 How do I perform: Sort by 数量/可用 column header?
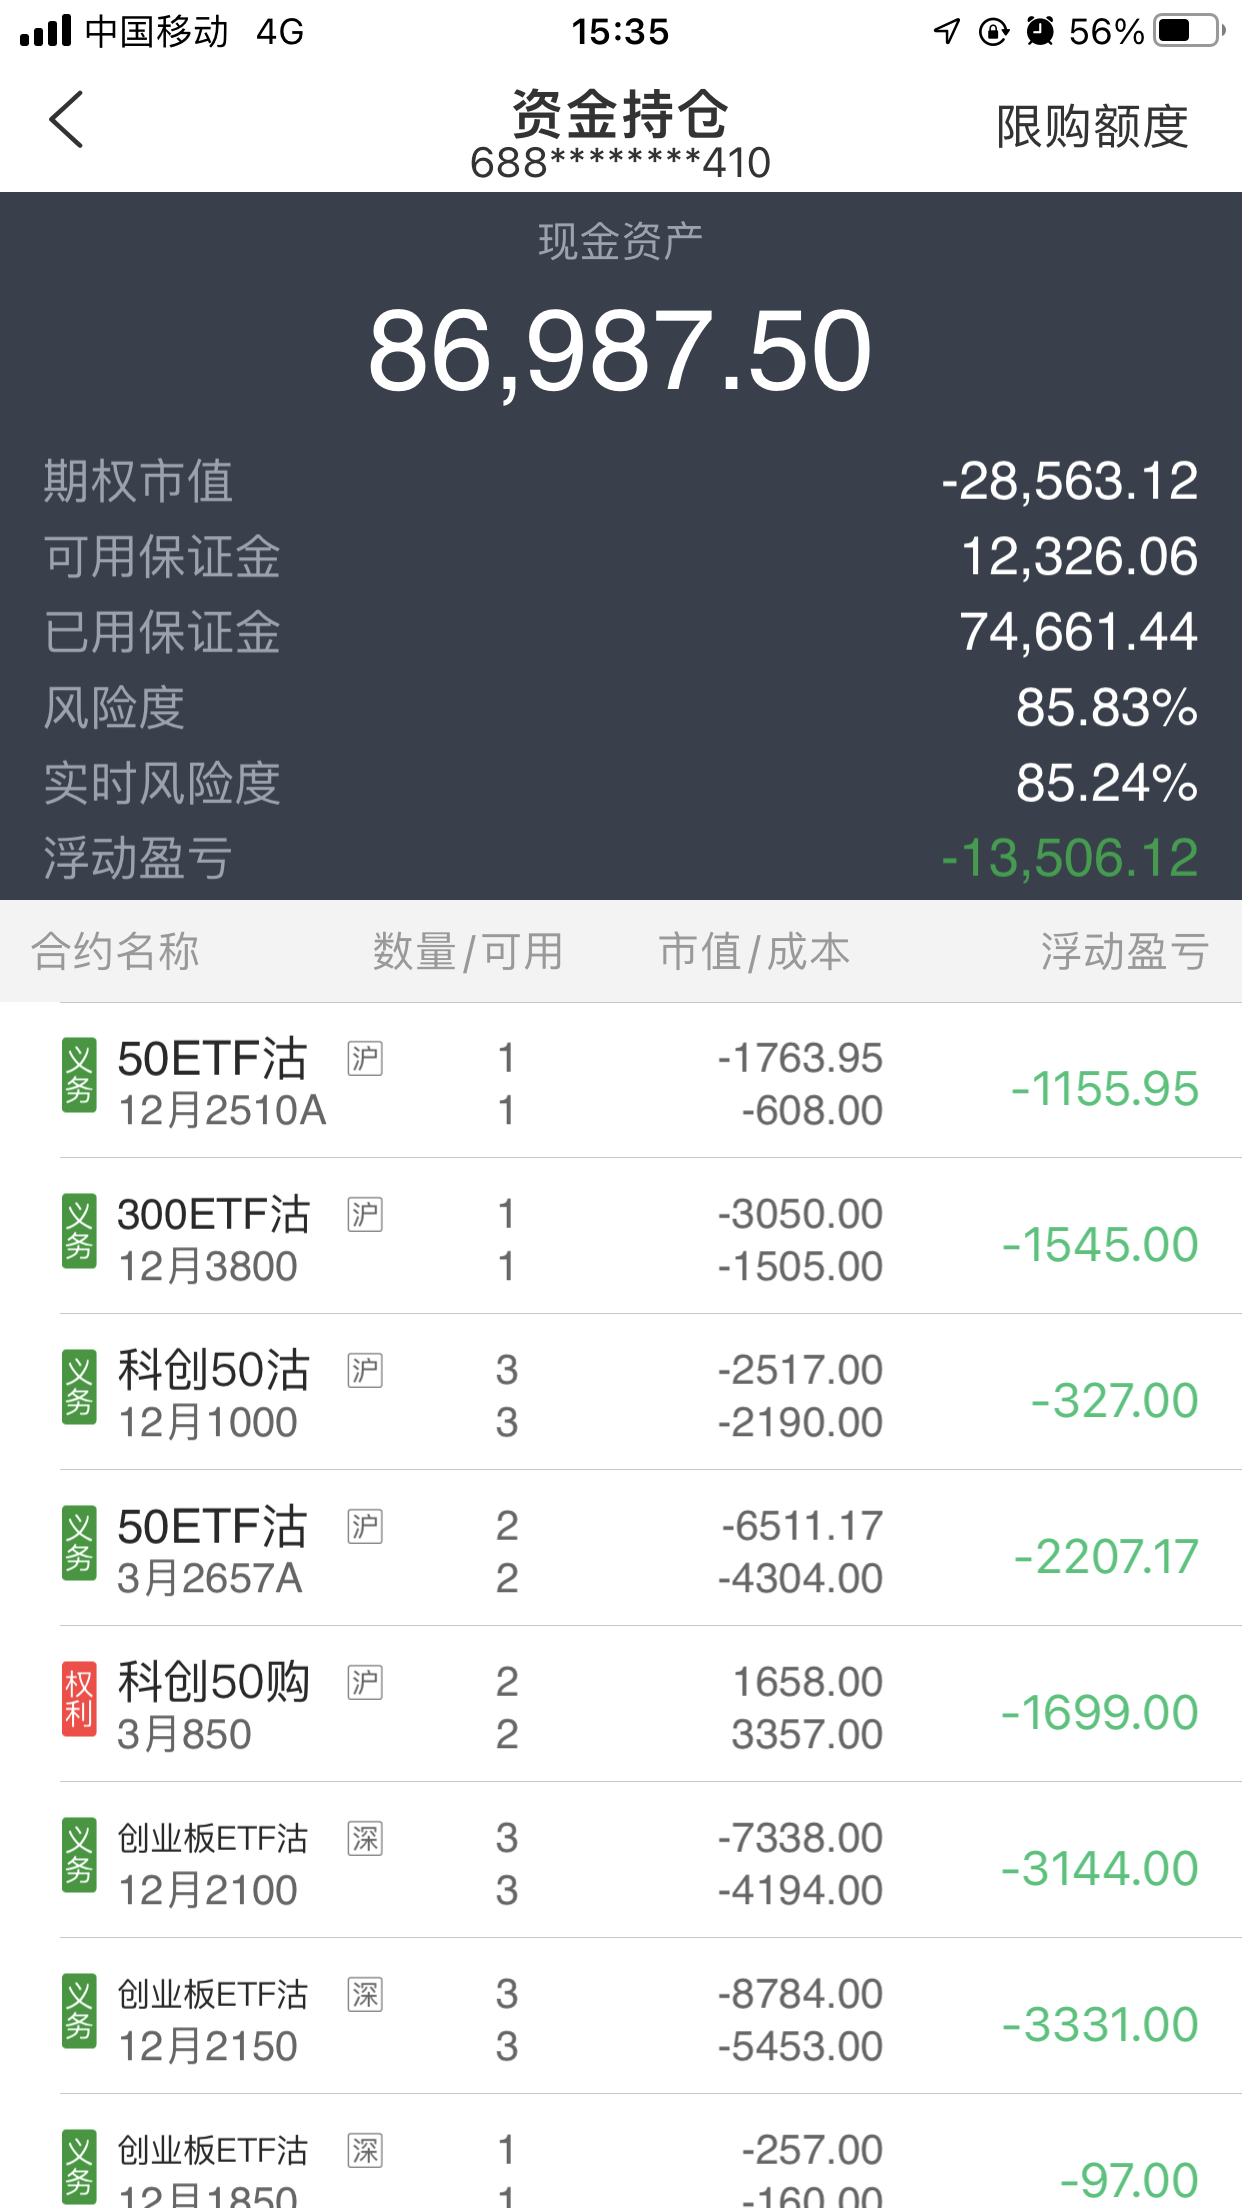point(468,951)
